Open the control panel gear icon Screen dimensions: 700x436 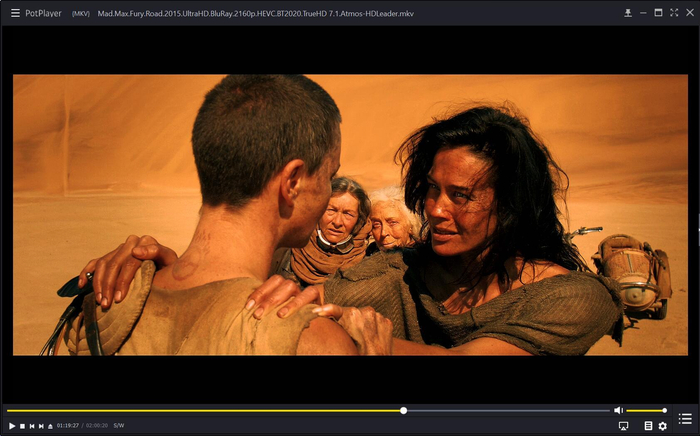coord(662,426)
